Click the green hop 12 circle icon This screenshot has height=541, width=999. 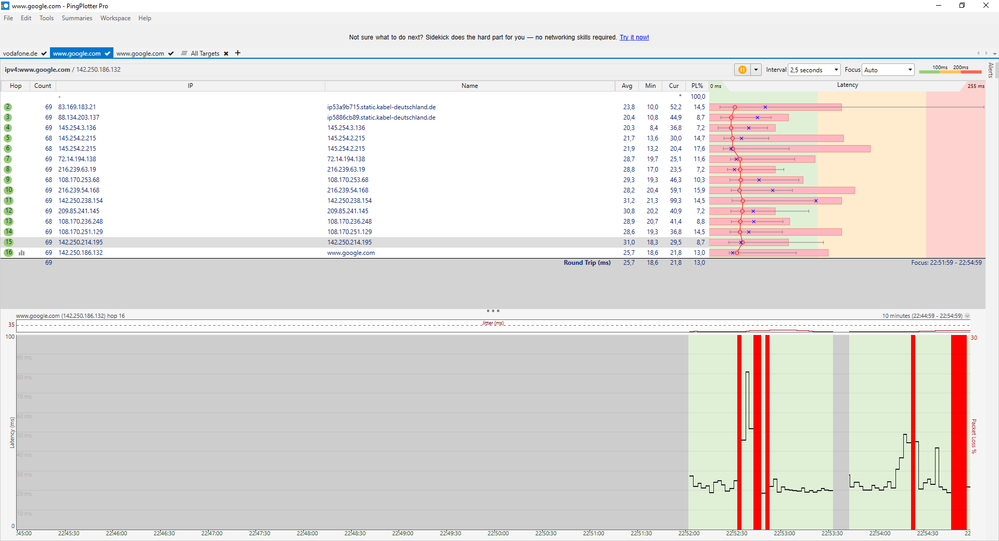click(8, 211)
